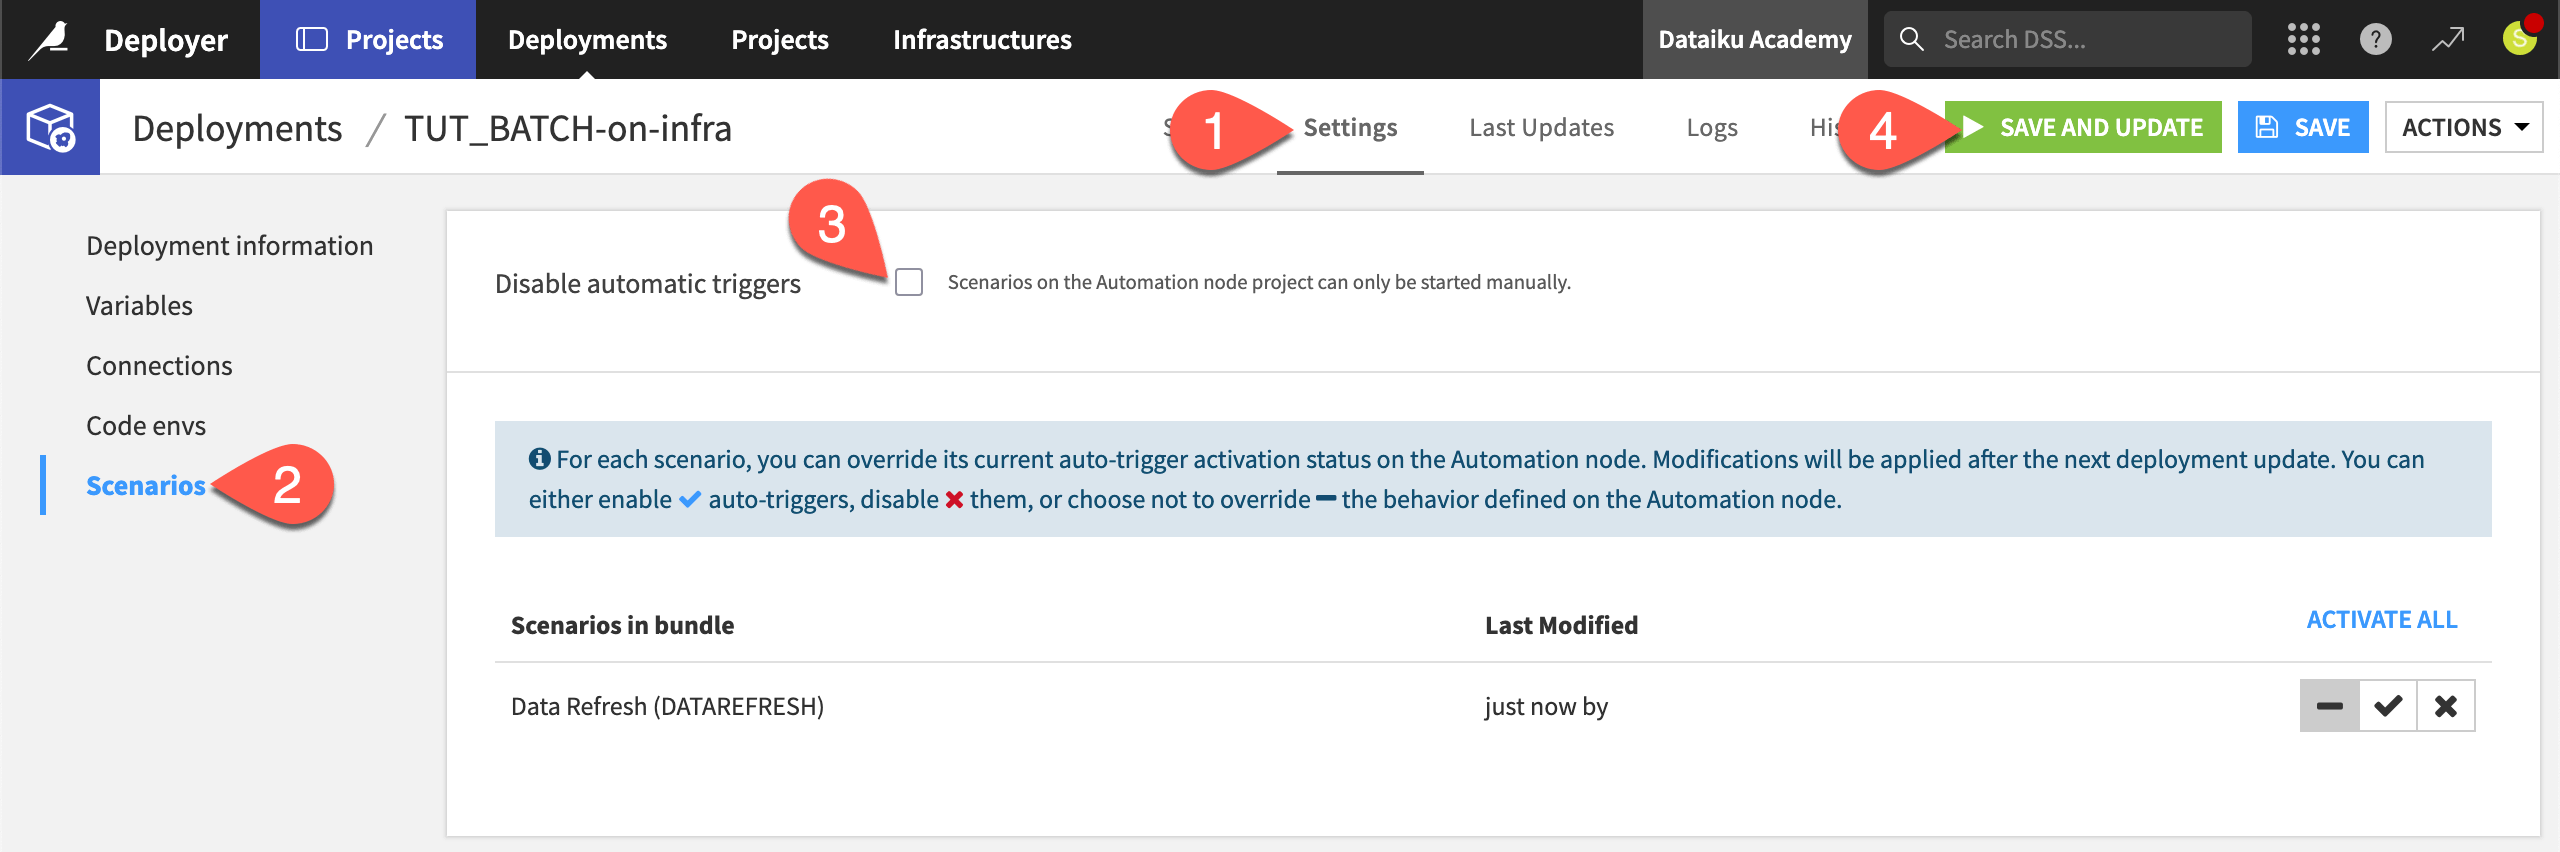Click the Dataiku bird logo
Screen dimensions: 2560x852
click(x=49, y=40)
